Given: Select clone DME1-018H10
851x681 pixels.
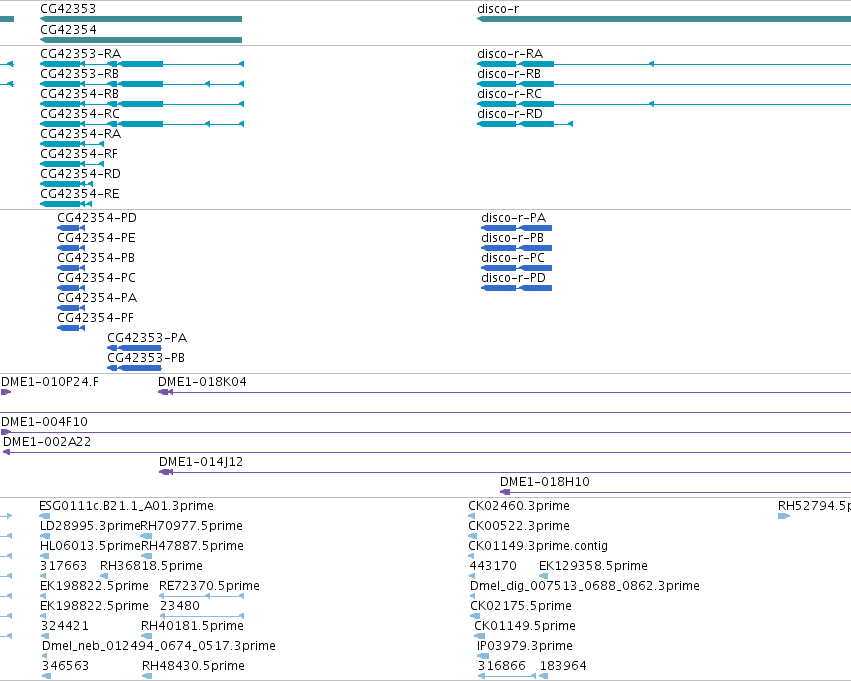Looking at the screenshot, I should tap(675, 492).
